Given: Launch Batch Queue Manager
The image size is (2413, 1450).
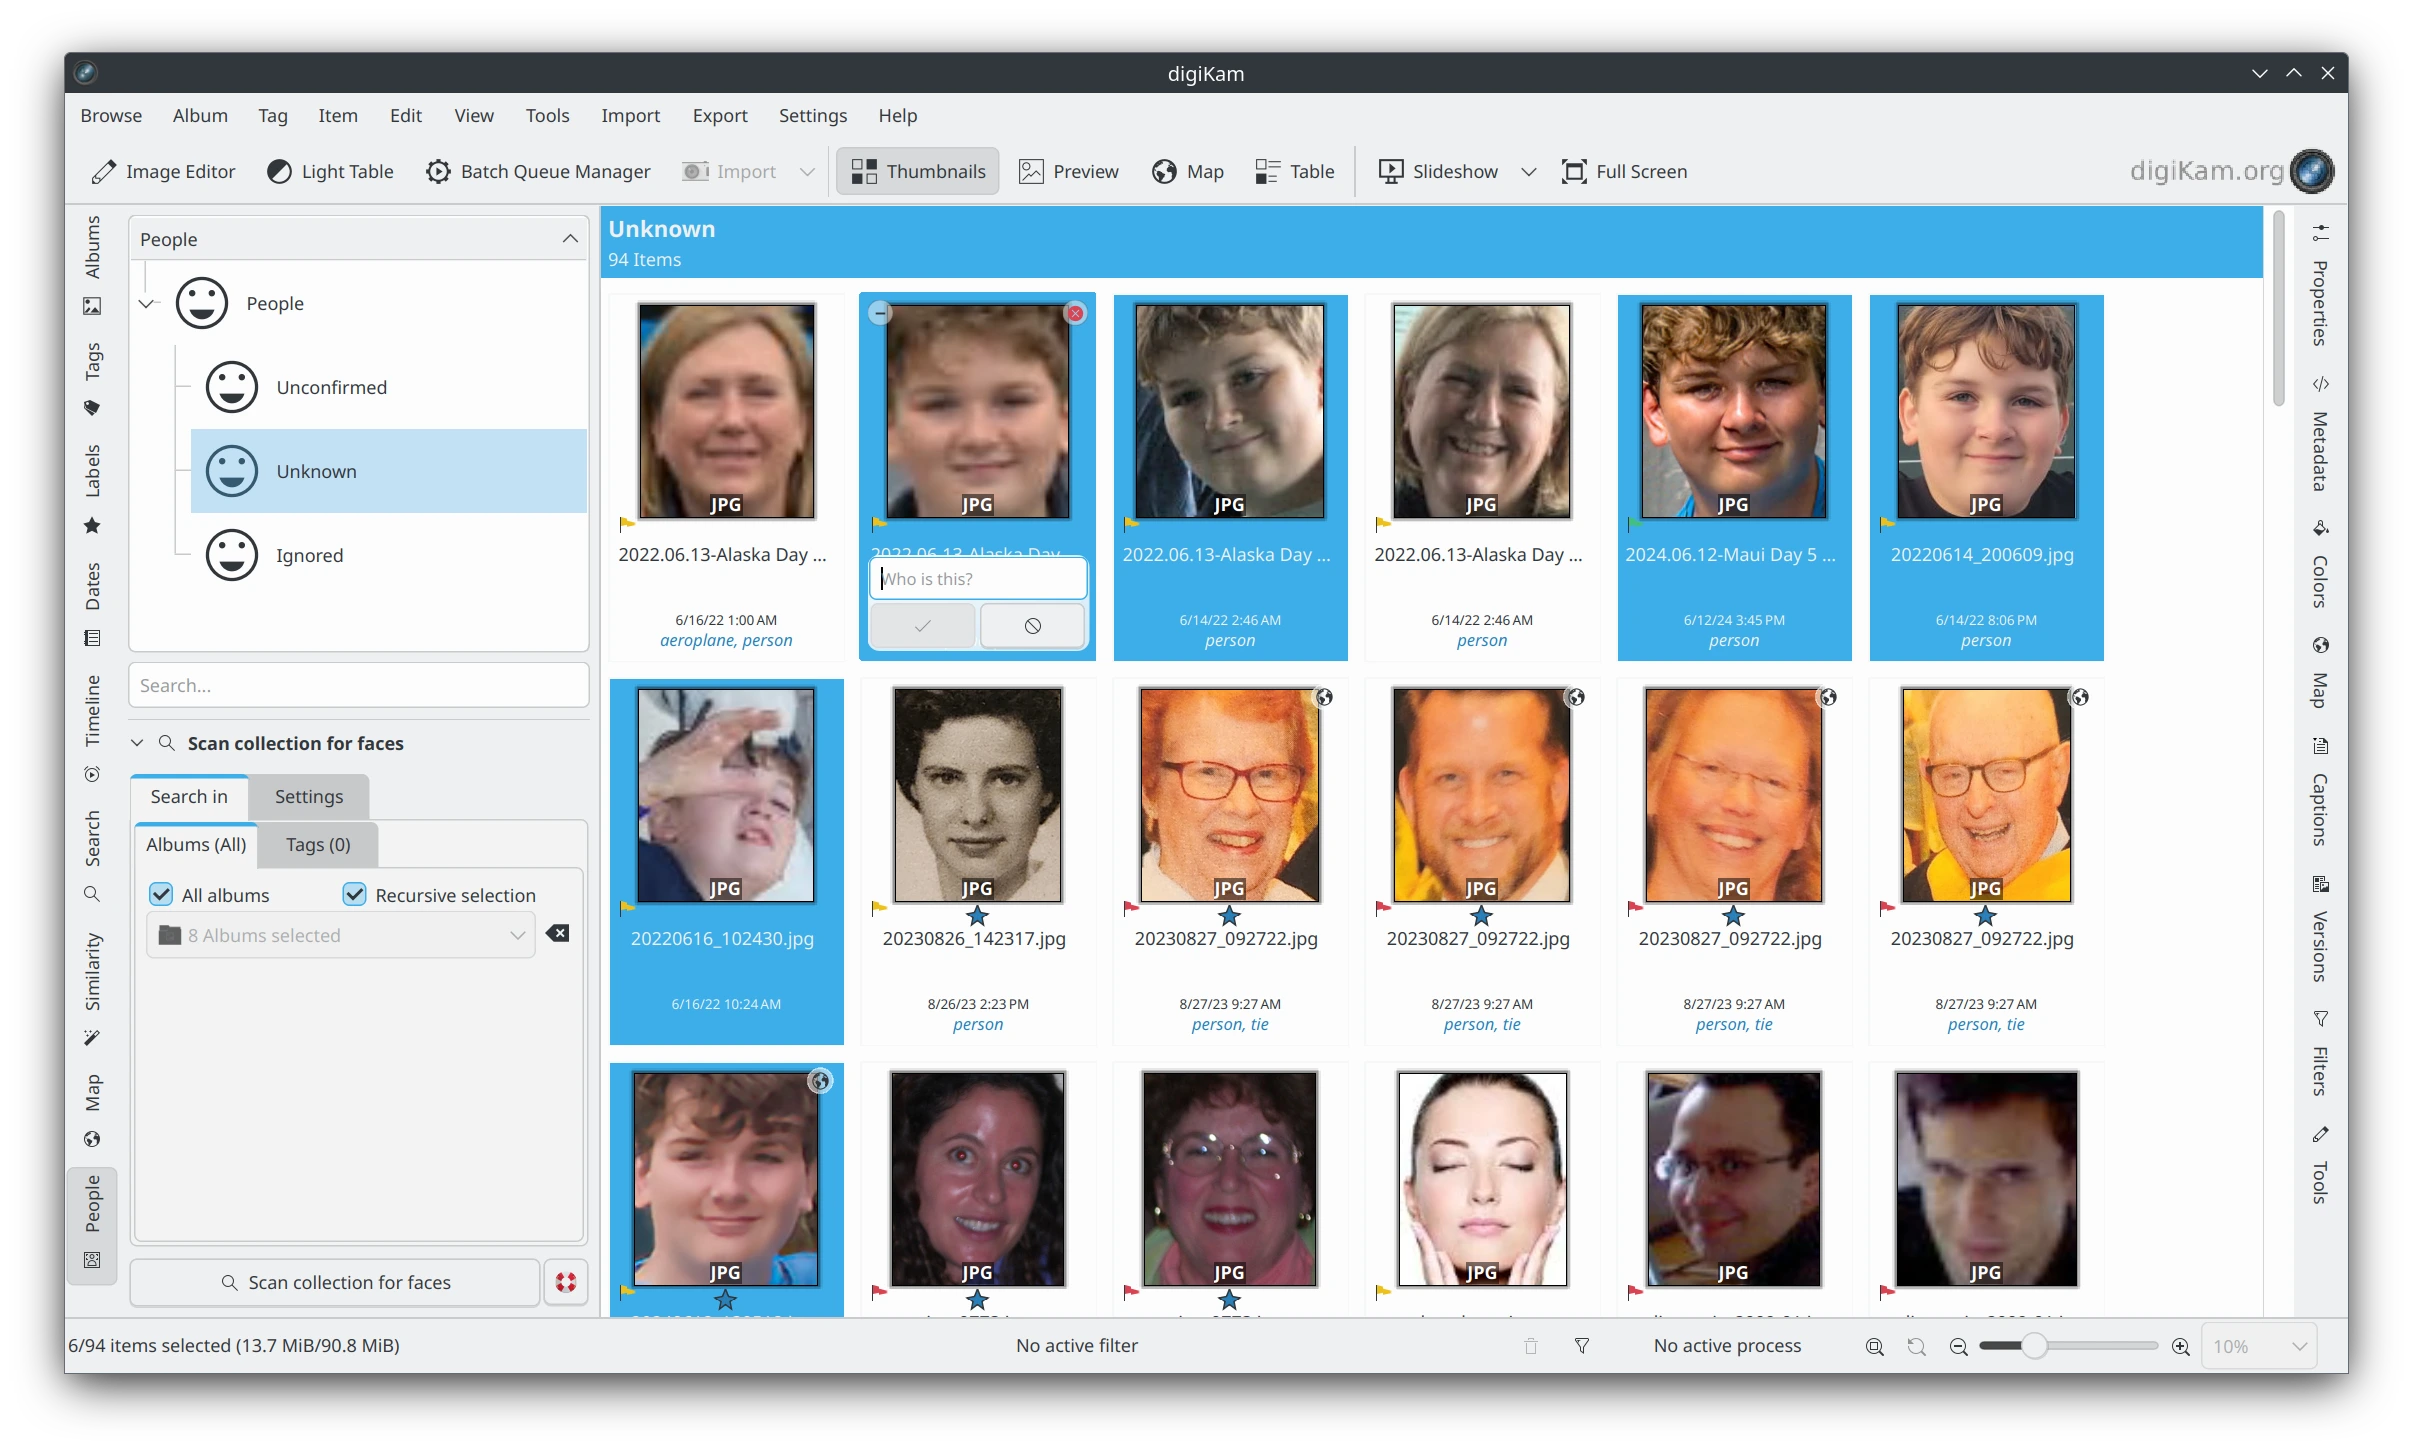Looking at the screenshot, I should point(537,171).
